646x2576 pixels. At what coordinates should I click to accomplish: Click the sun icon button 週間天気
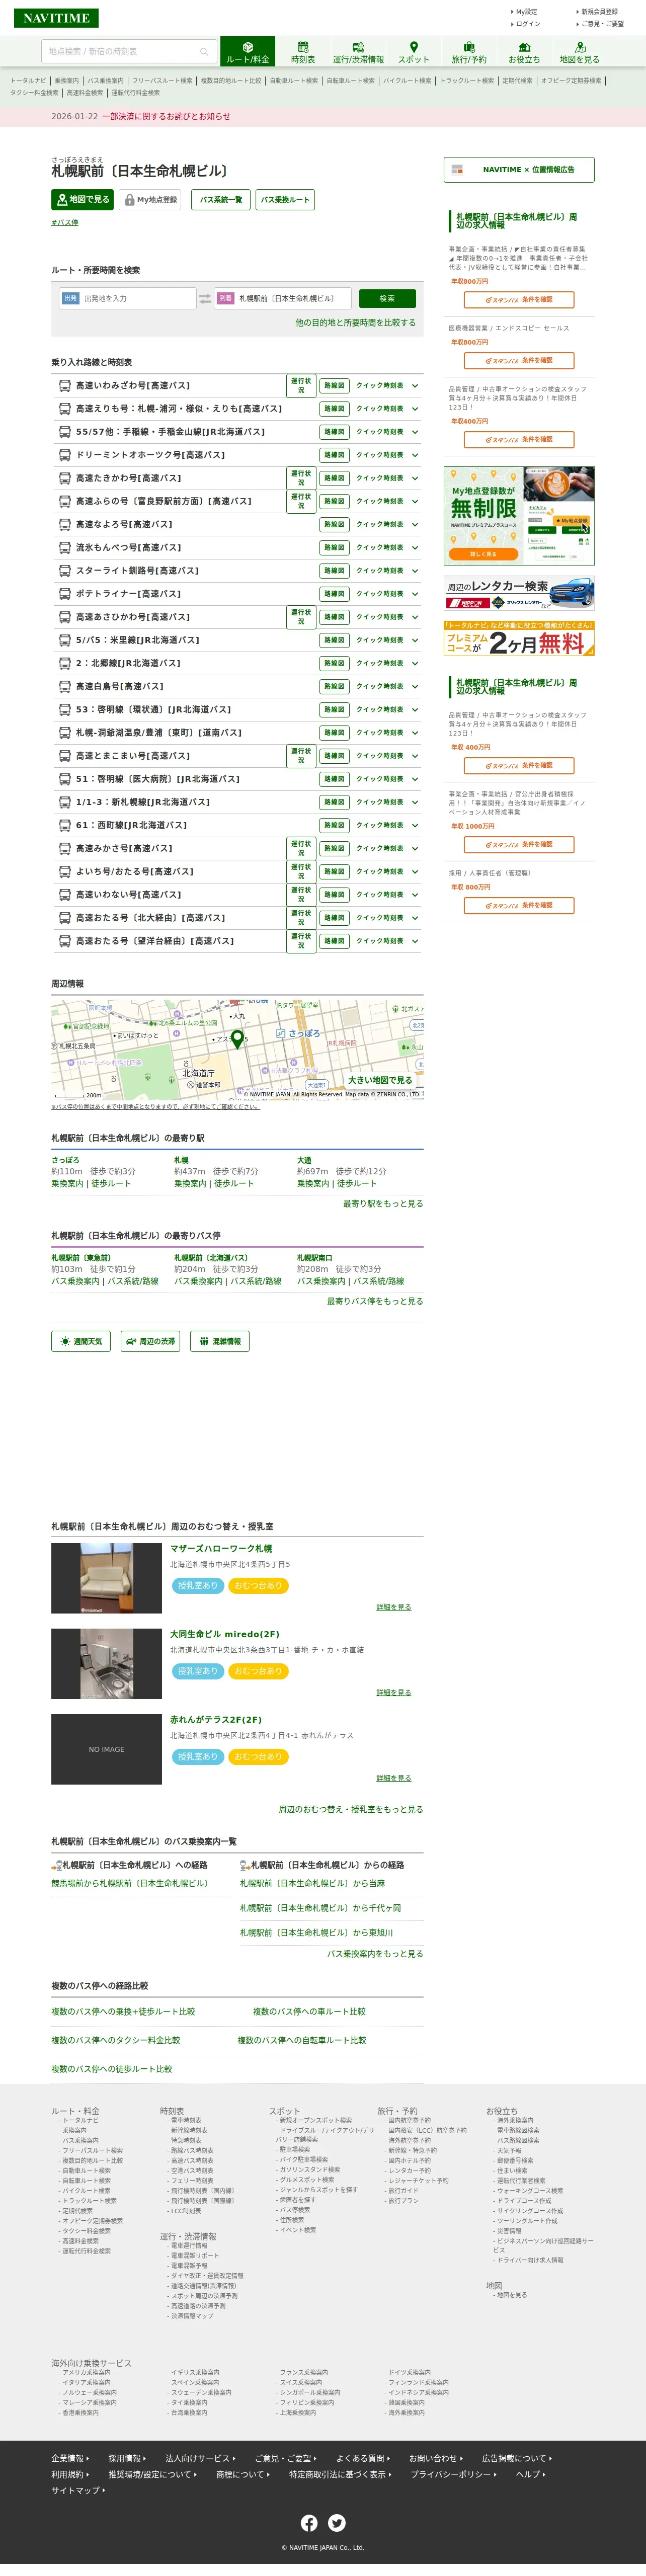pyautogui.click(x=81, y=1341)
